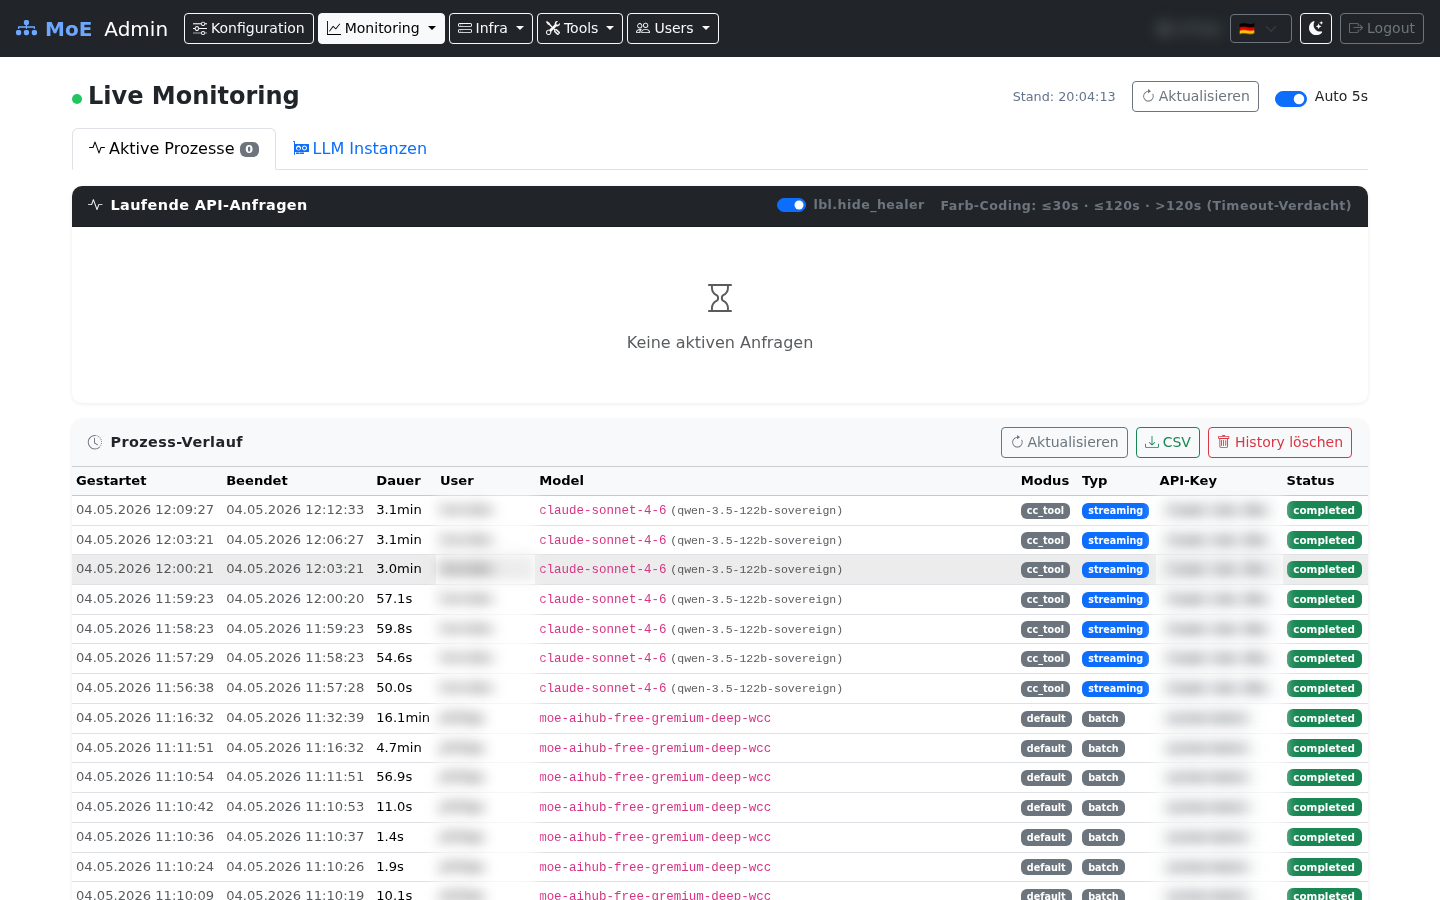
Task: Click the 04.05.2026 11:10:24 start time
Action: pos(145,867)
